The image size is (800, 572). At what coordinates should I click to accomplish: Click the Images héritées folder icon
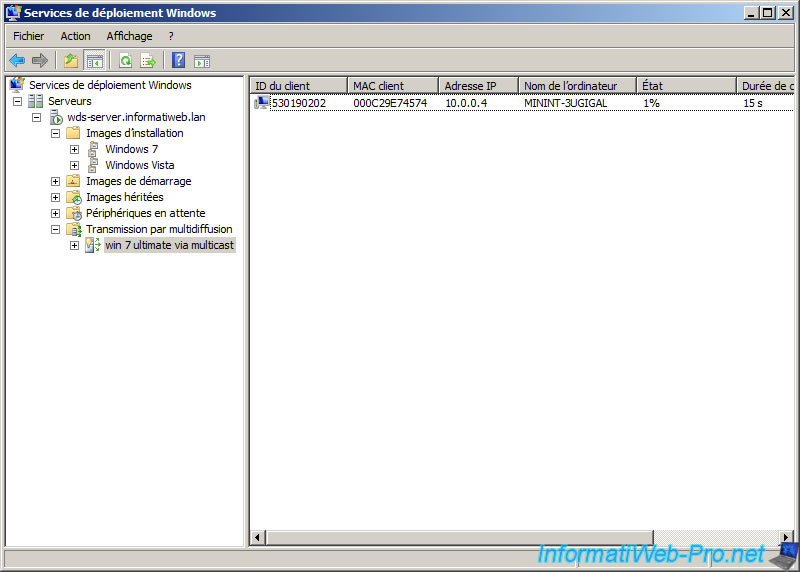coord(74,197)
